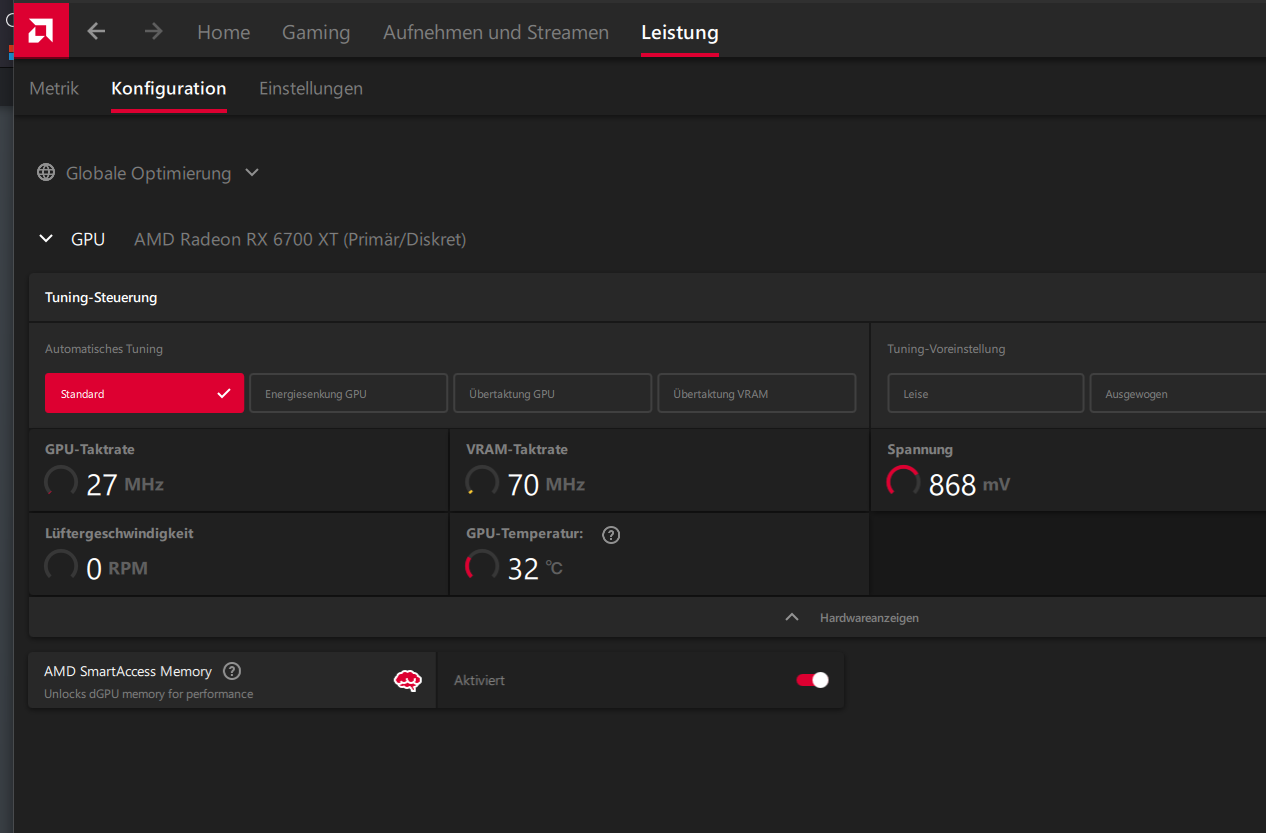Image resolution: width=1266 pixels, height=833 pixels.
Task: Open the Leistung tab
Action: pos(680,32)
